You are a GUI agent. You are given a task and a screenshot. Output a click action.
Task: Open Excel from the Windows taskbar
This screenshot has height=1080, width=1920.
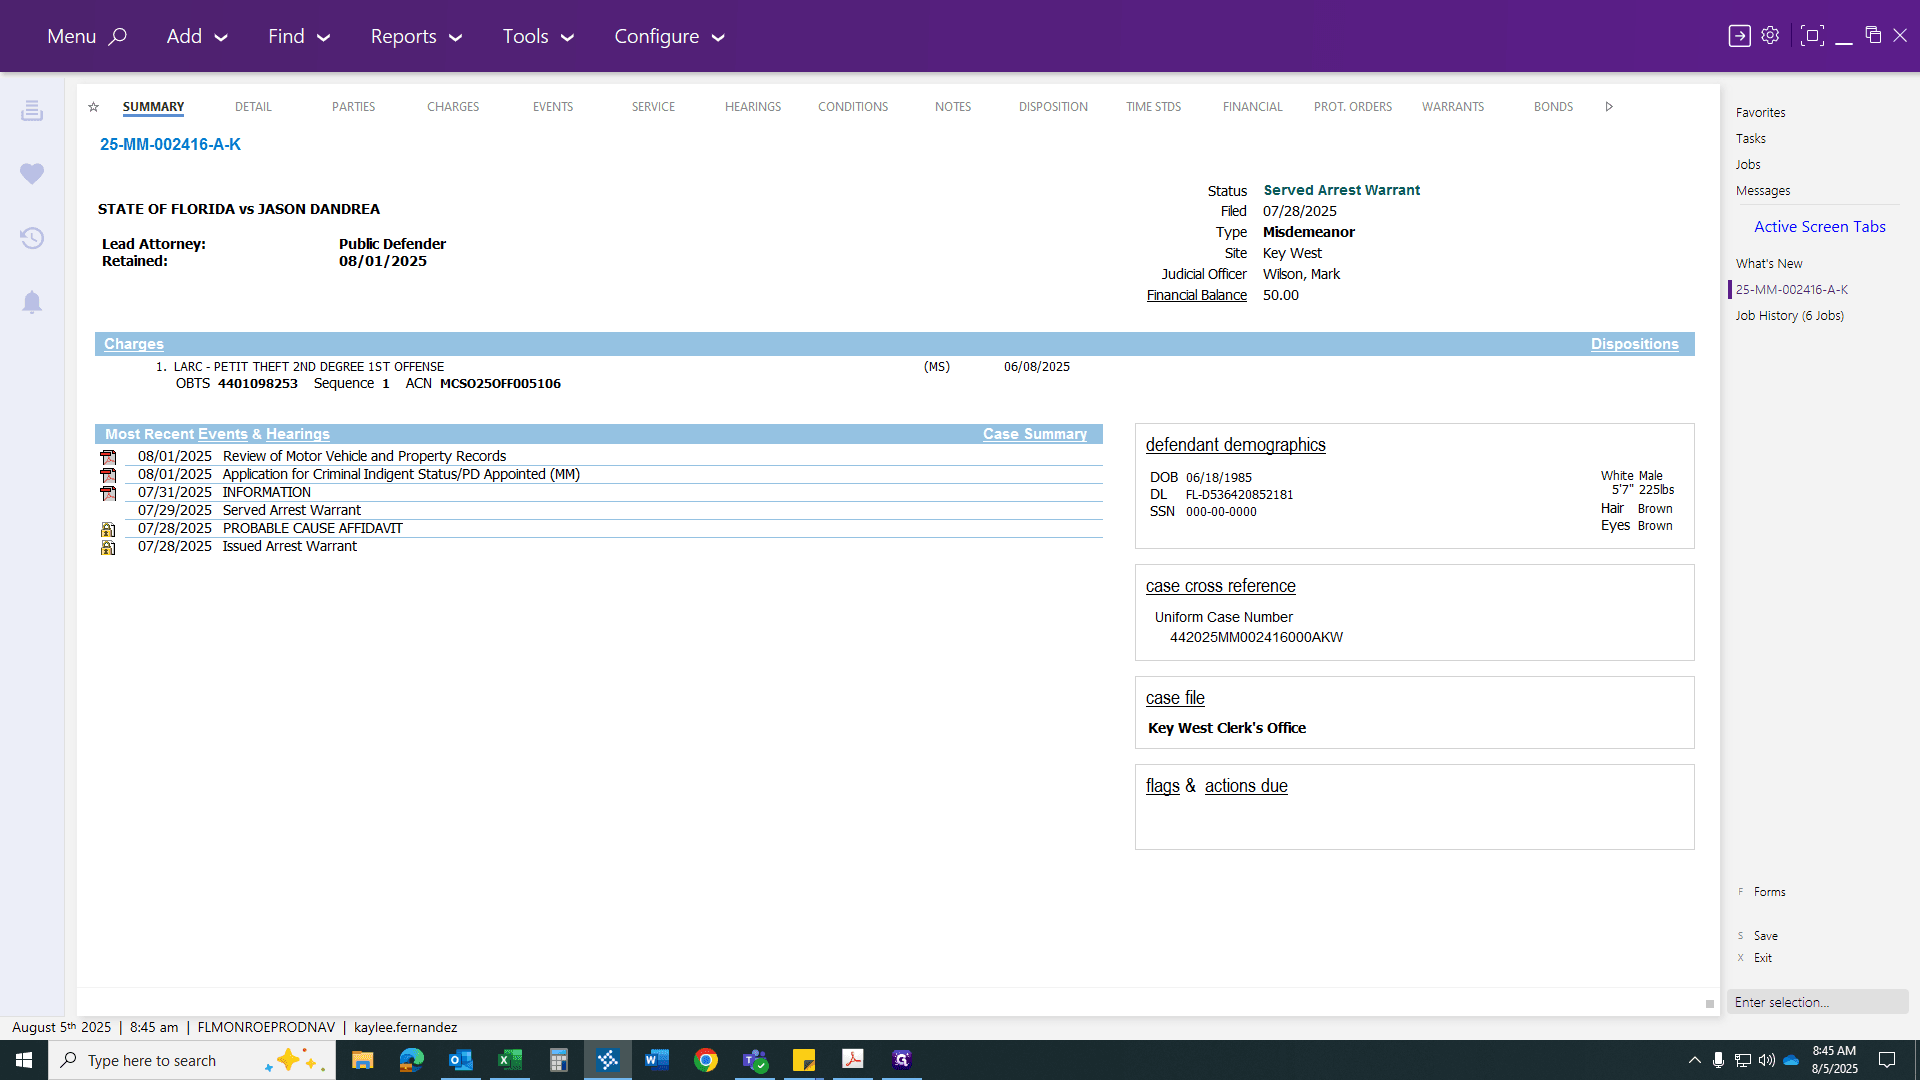(510, 1060)
